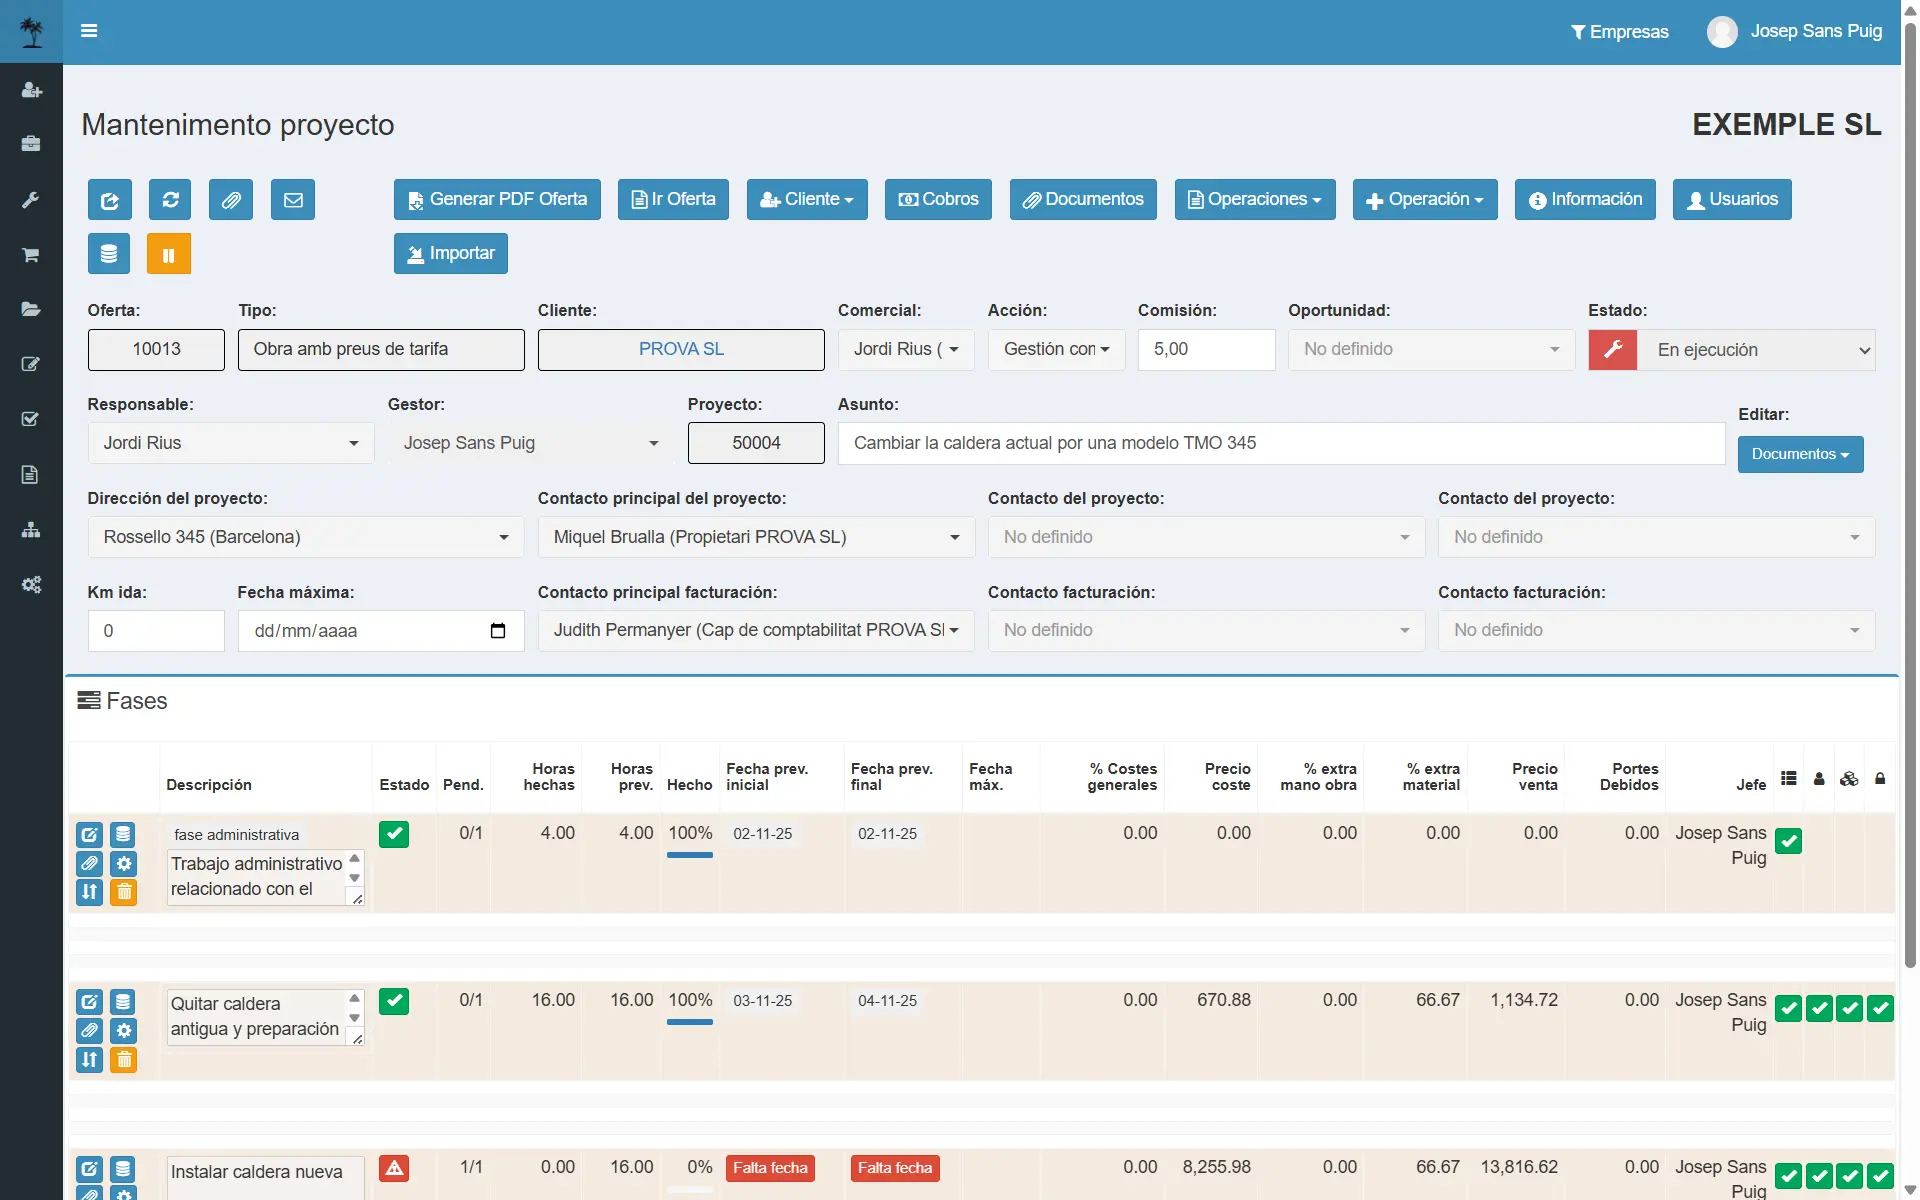The width and height of the screenshot is (1920, 1200).
Task: Click the envelope email icon button
Action: point(293,200)
